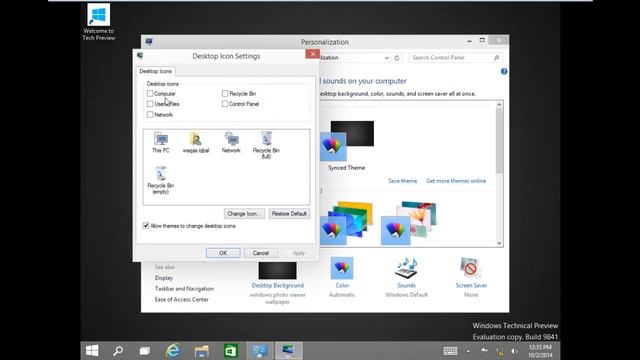Viewport: 640px width, 360px height.
Task: Close the Desktop Icon Settings dialog
Action: [313, 54]
